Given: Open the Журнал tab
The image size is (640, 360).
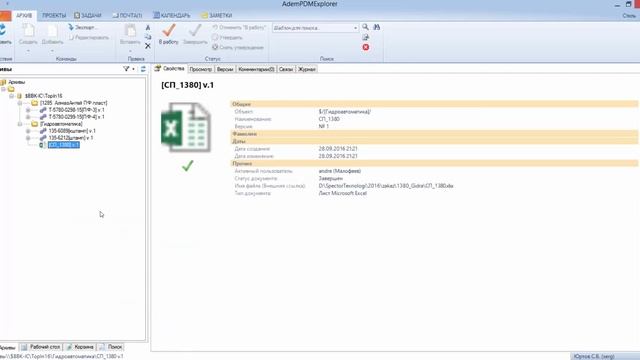Looking at the screenshot, I should click(307, 69).
